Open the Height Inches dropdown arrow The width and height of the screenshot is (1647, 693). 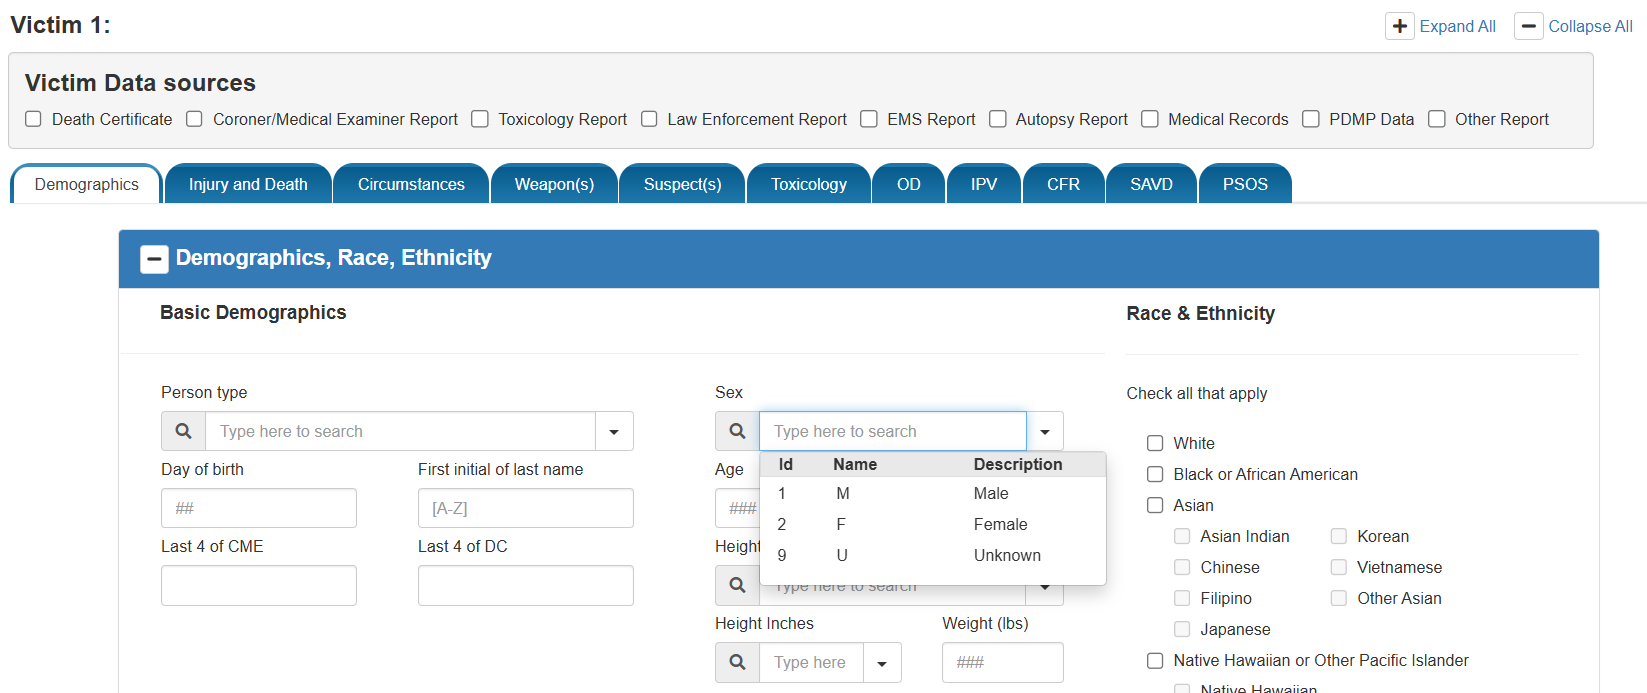coord(882,662)
